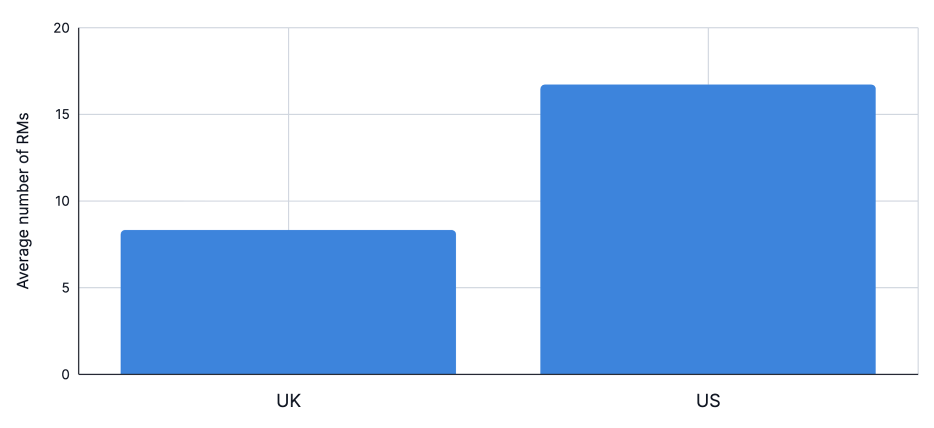Screen dimensions: 934x428
Task: Click the horizontal gridline at value 20
Action: tap(498, 28)
